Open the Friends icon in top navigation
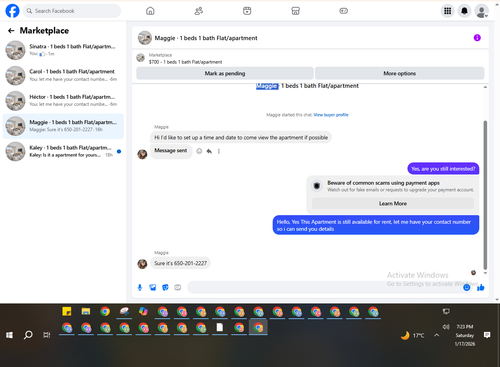The image size is (500, 367). click(199, 11)
